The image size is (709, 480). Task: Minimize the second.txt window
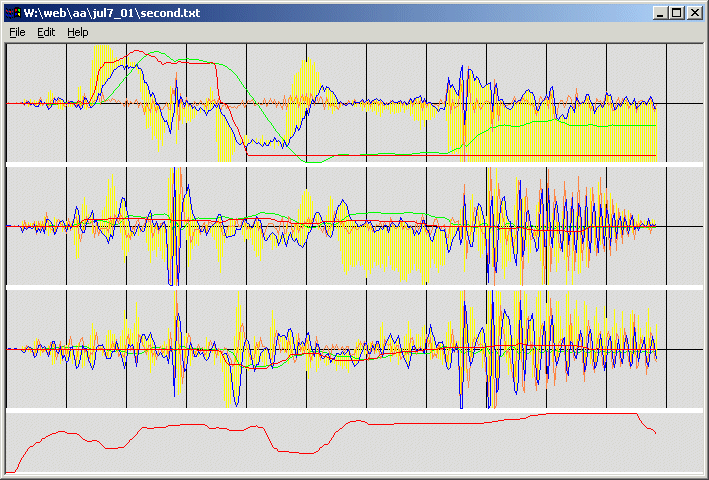click(659, 13)
